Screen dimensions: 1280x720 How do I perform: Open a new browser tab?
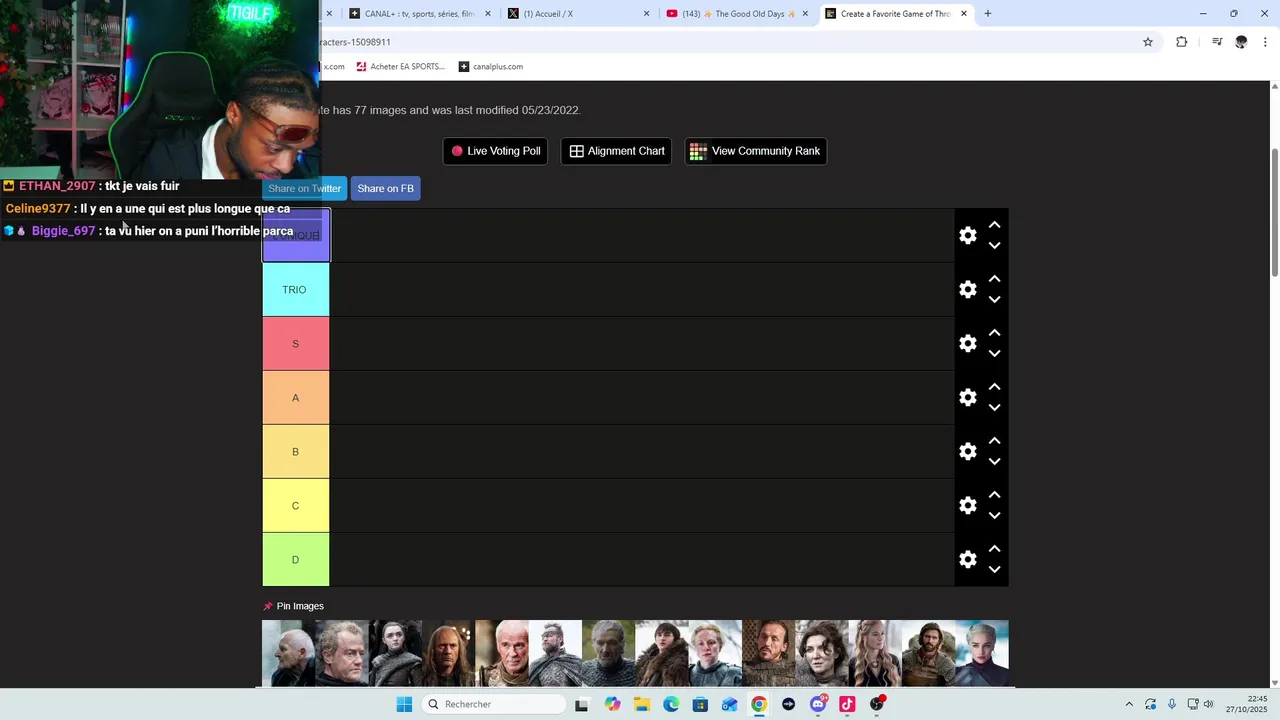pos(988,14)
